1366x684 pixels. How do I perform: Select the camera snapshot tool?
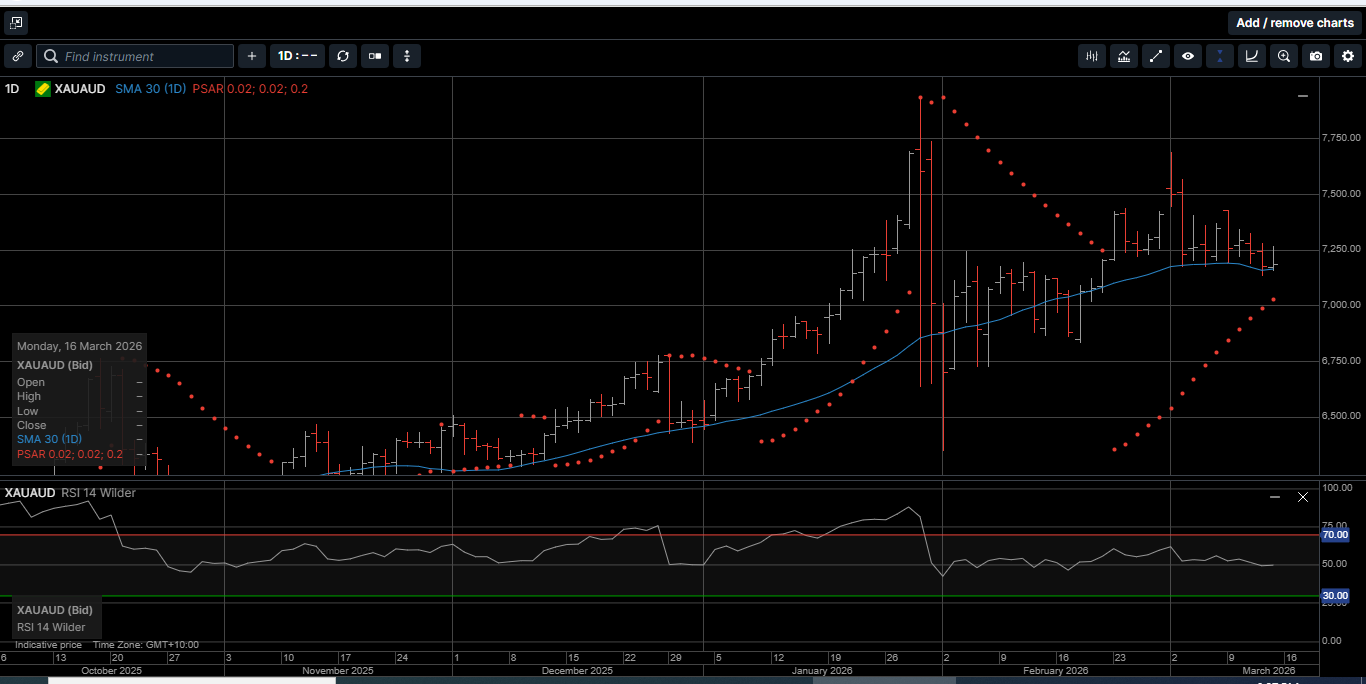(1315, 56)
